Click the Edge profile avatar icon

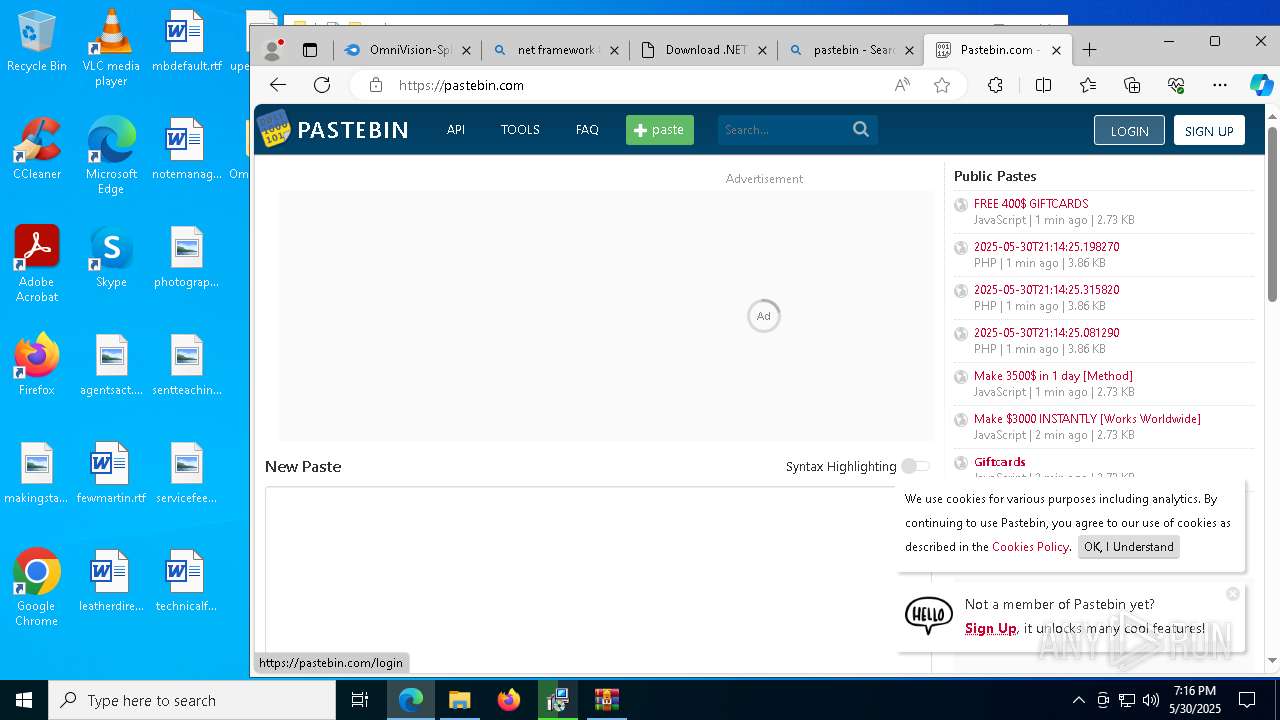(x=272, y=49)
